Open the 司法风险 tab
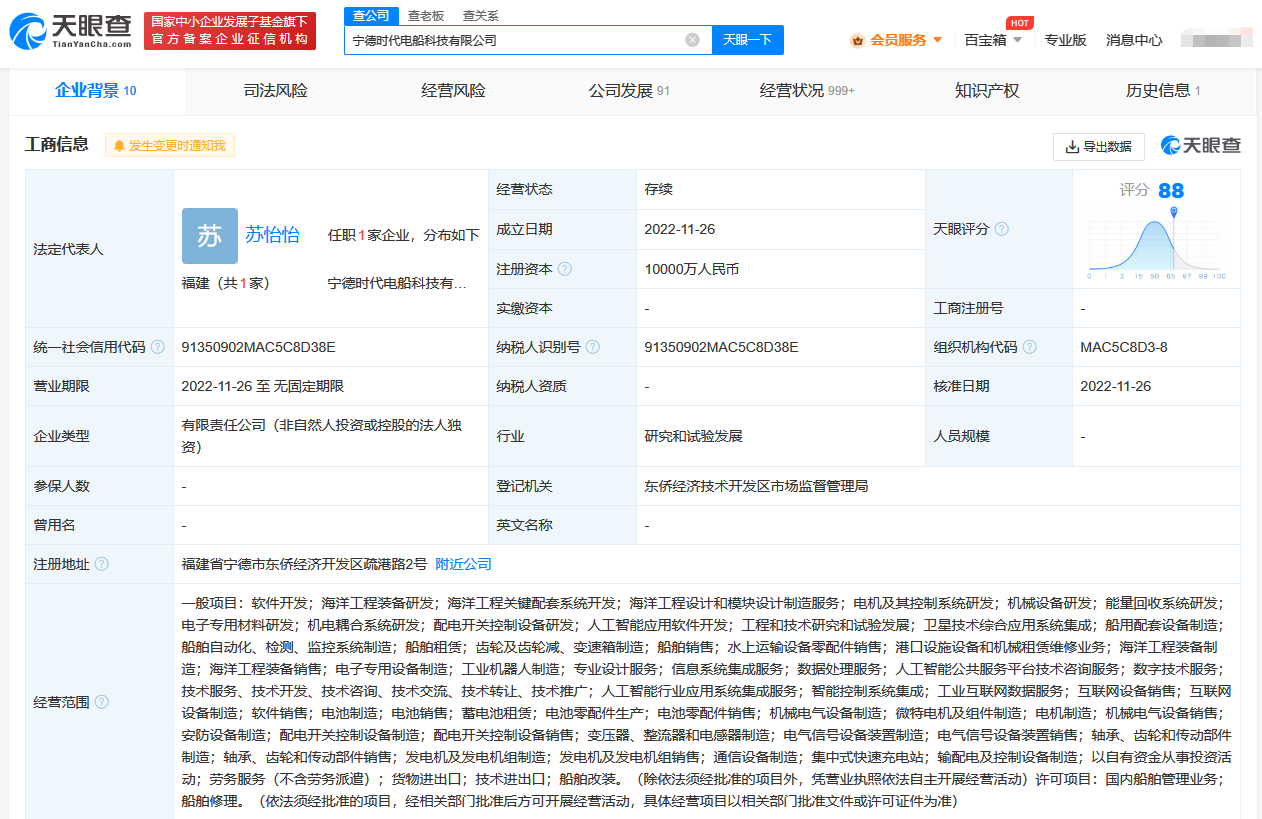This screenshot has width=1262, height=819. pos(275,91)
